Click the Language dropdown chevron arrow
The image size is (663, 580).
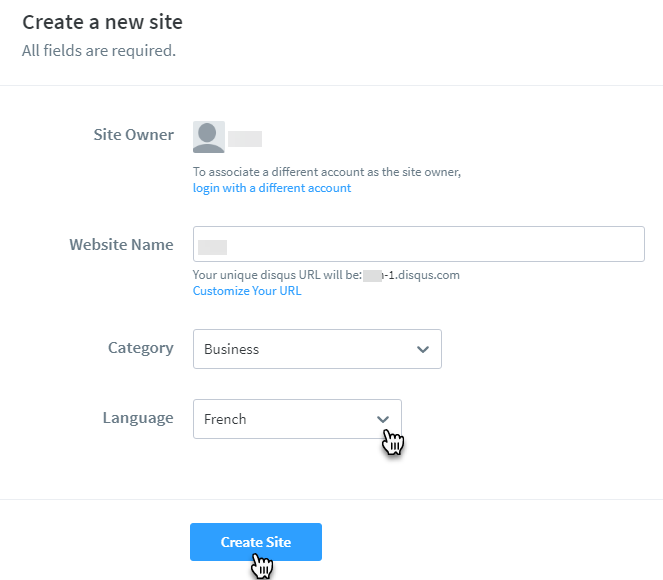(383, 419)
